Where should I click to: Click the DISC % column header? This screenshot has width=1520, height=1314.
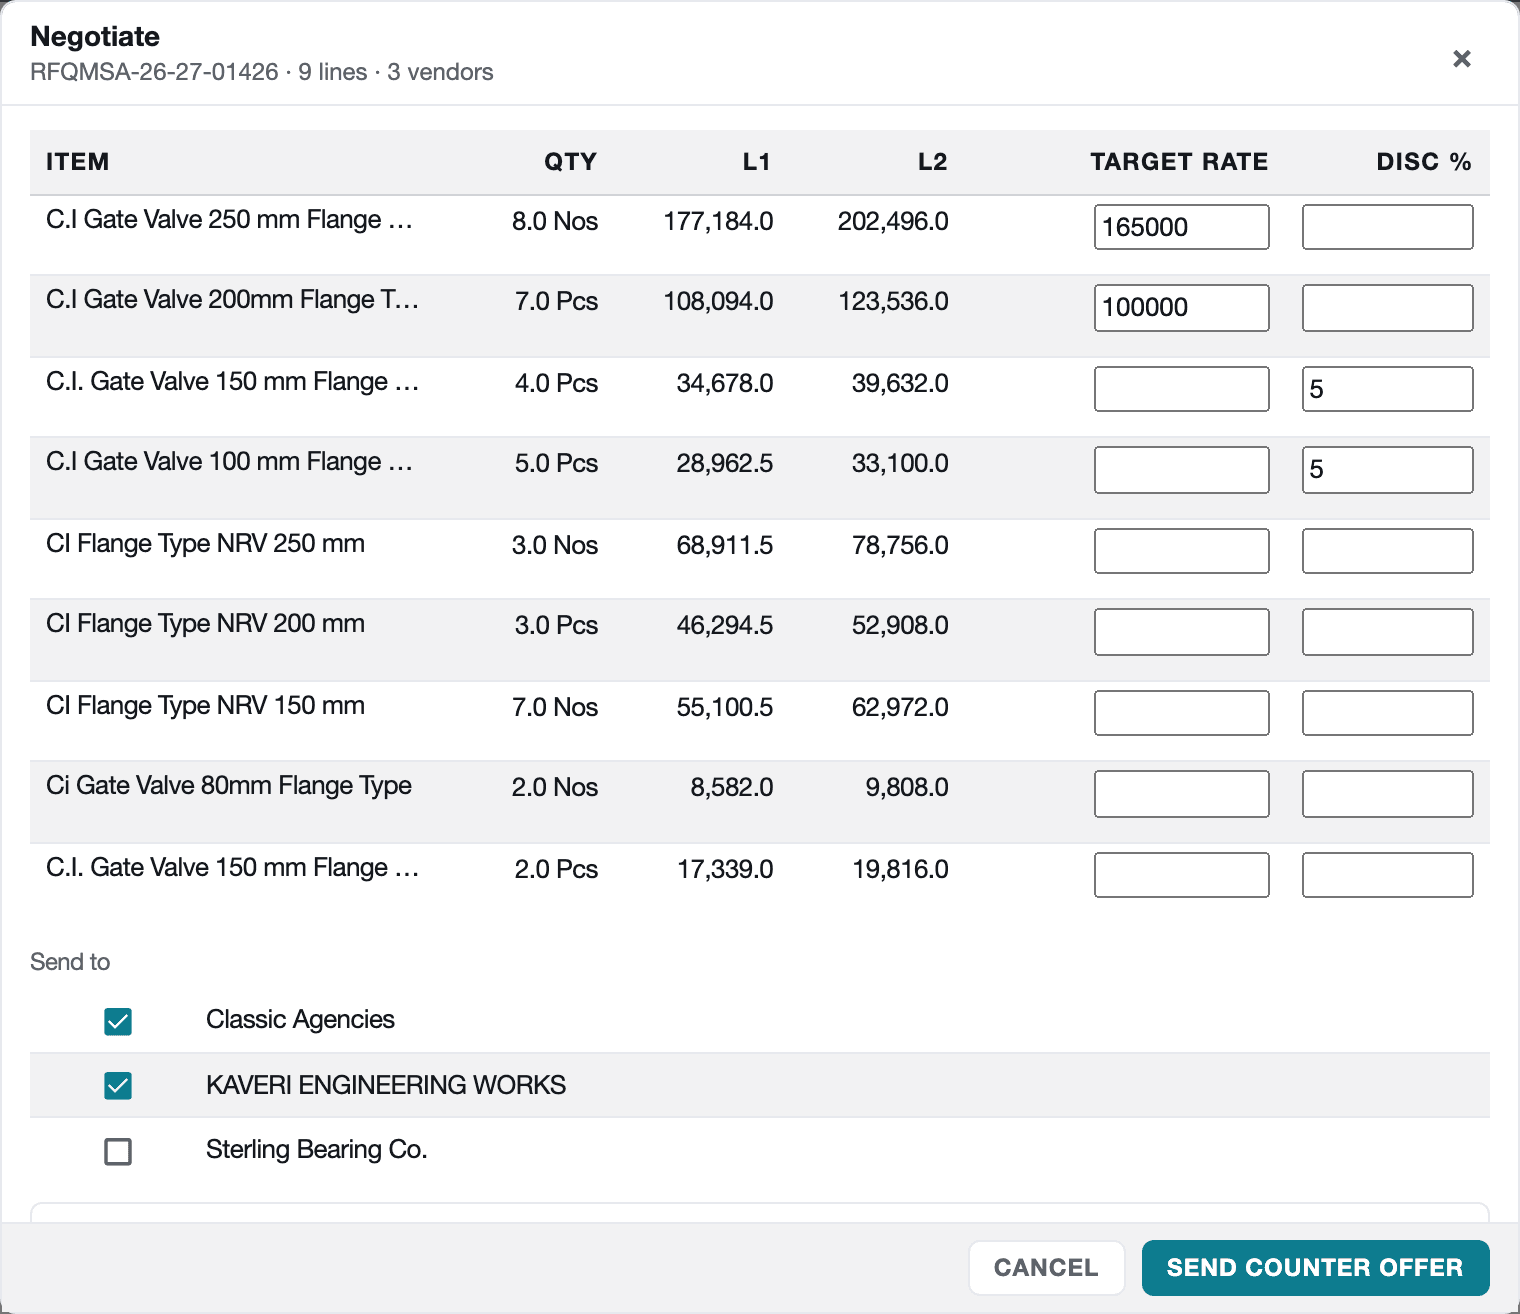click(1424, 162)
